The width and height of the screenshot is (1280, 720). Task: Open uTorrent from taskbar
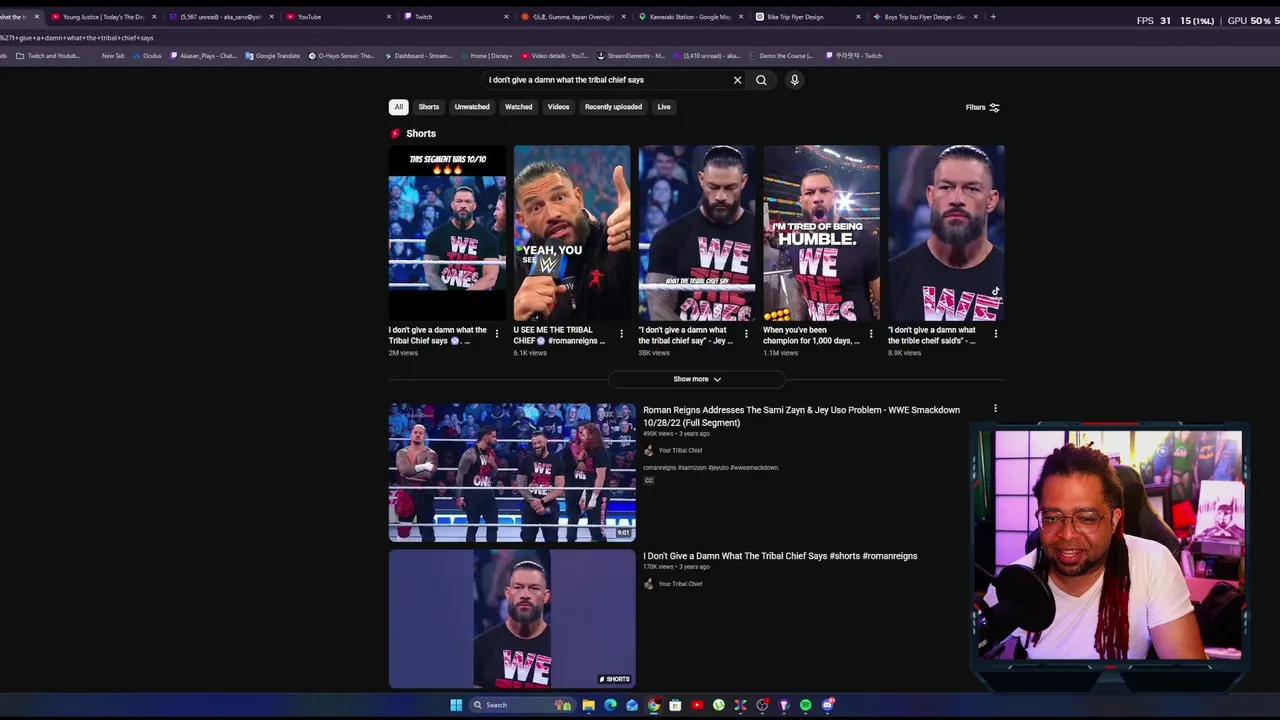(718, 705)
